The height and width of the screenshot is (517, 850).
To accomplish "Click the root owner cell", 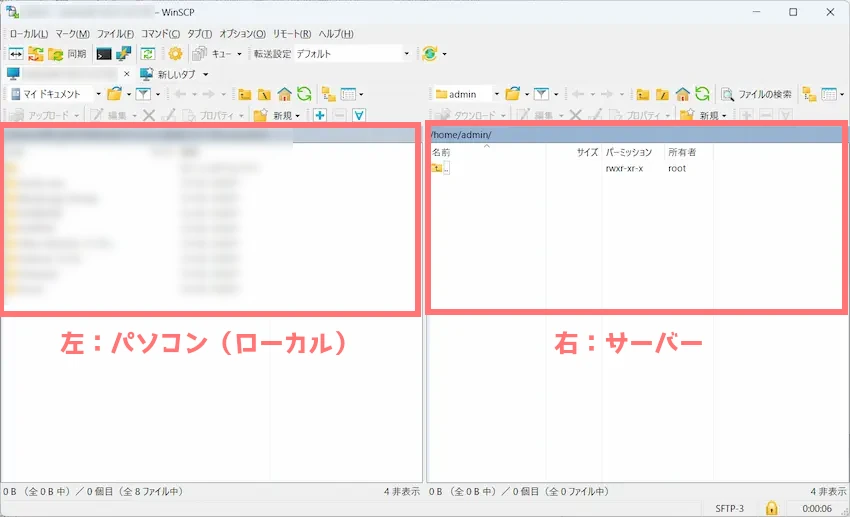I will (677, 169).
